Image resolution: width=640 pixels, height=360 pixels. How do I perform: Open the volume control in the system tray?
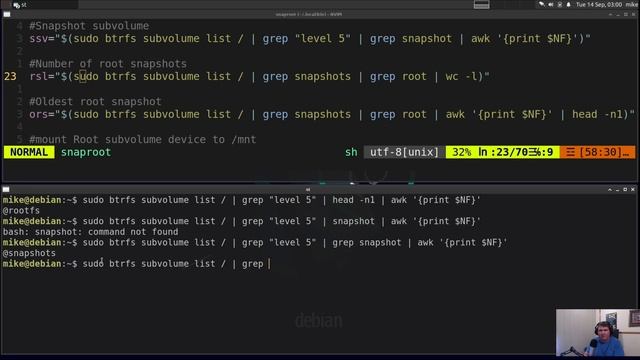click(551, 5)
